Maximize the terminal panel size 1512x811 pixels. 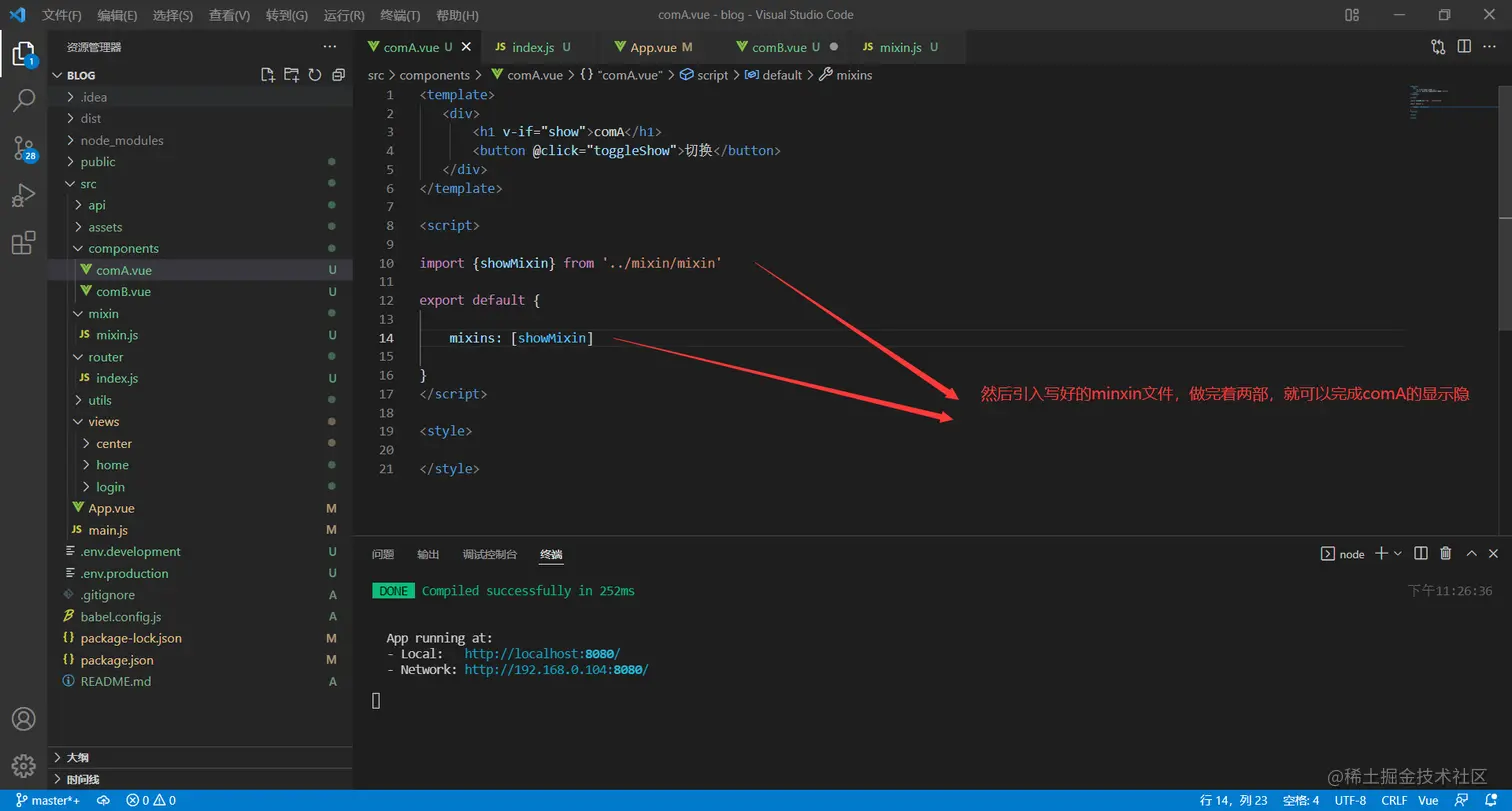coord(1471,553)
